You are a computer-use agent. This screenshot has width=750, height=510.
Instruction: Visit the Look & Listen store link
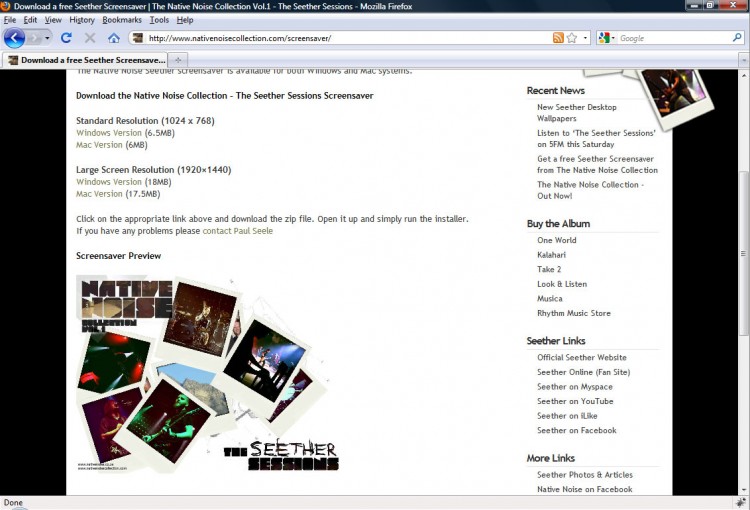pos(562,284)
